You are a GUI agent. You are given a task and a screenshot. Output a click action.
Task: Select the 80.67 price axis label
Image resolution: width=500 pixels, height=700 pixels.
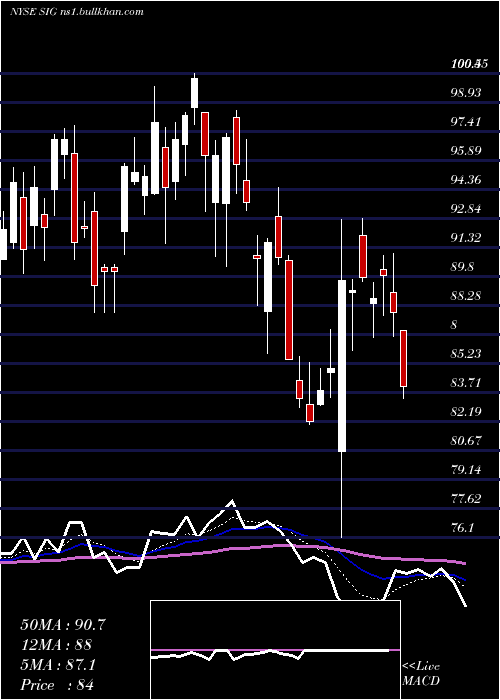click(x=467, y=441)
